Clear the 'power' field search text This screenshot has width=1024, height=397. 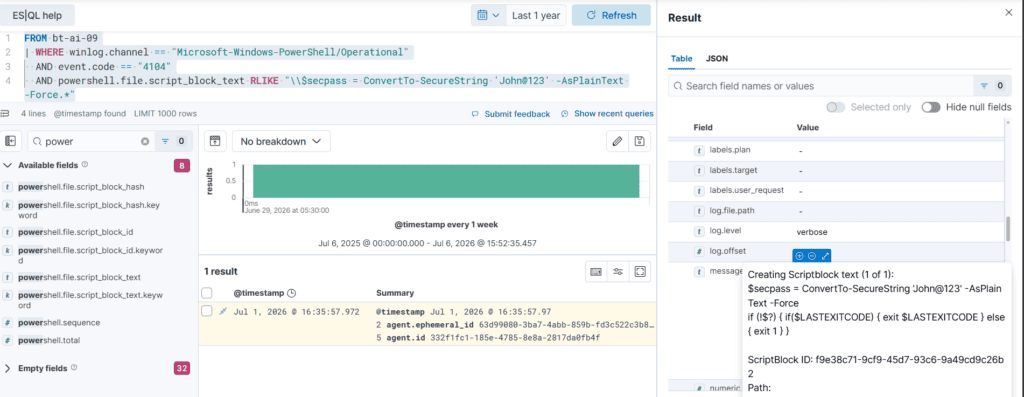[145, 141]
